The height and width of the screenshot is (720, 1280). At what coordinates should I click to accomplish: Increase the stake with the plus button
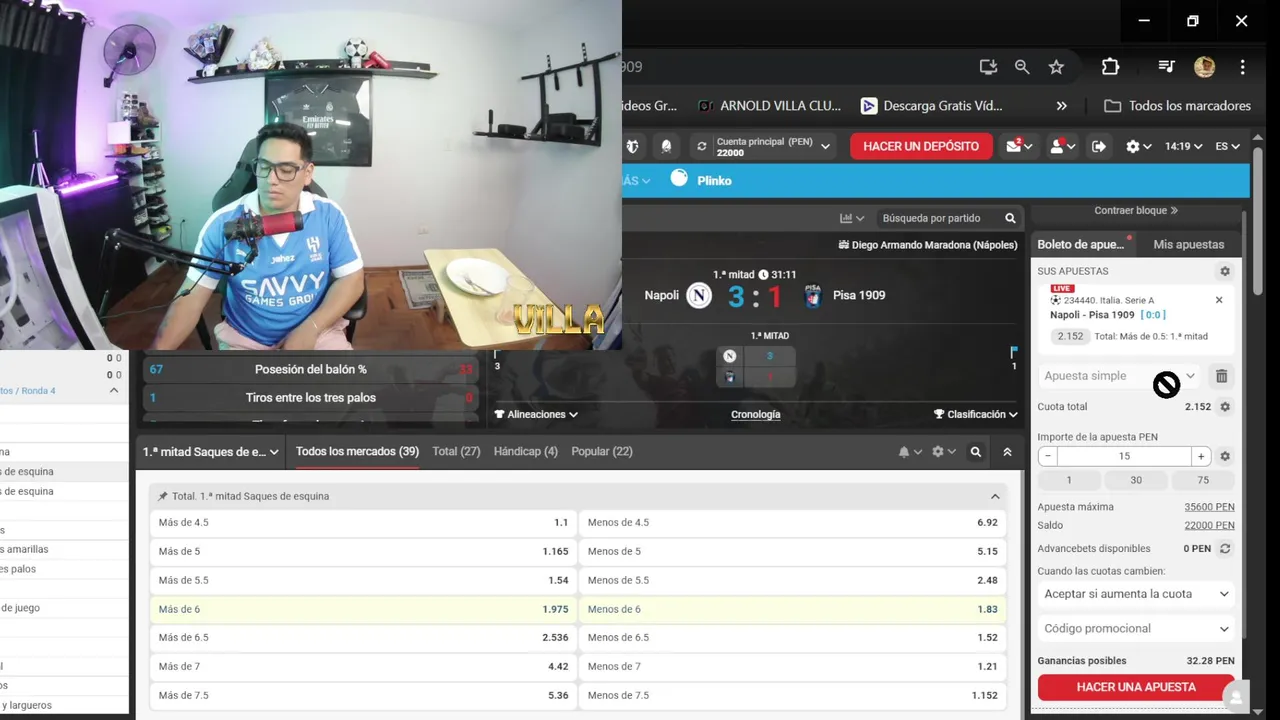tap(1201, 456)
